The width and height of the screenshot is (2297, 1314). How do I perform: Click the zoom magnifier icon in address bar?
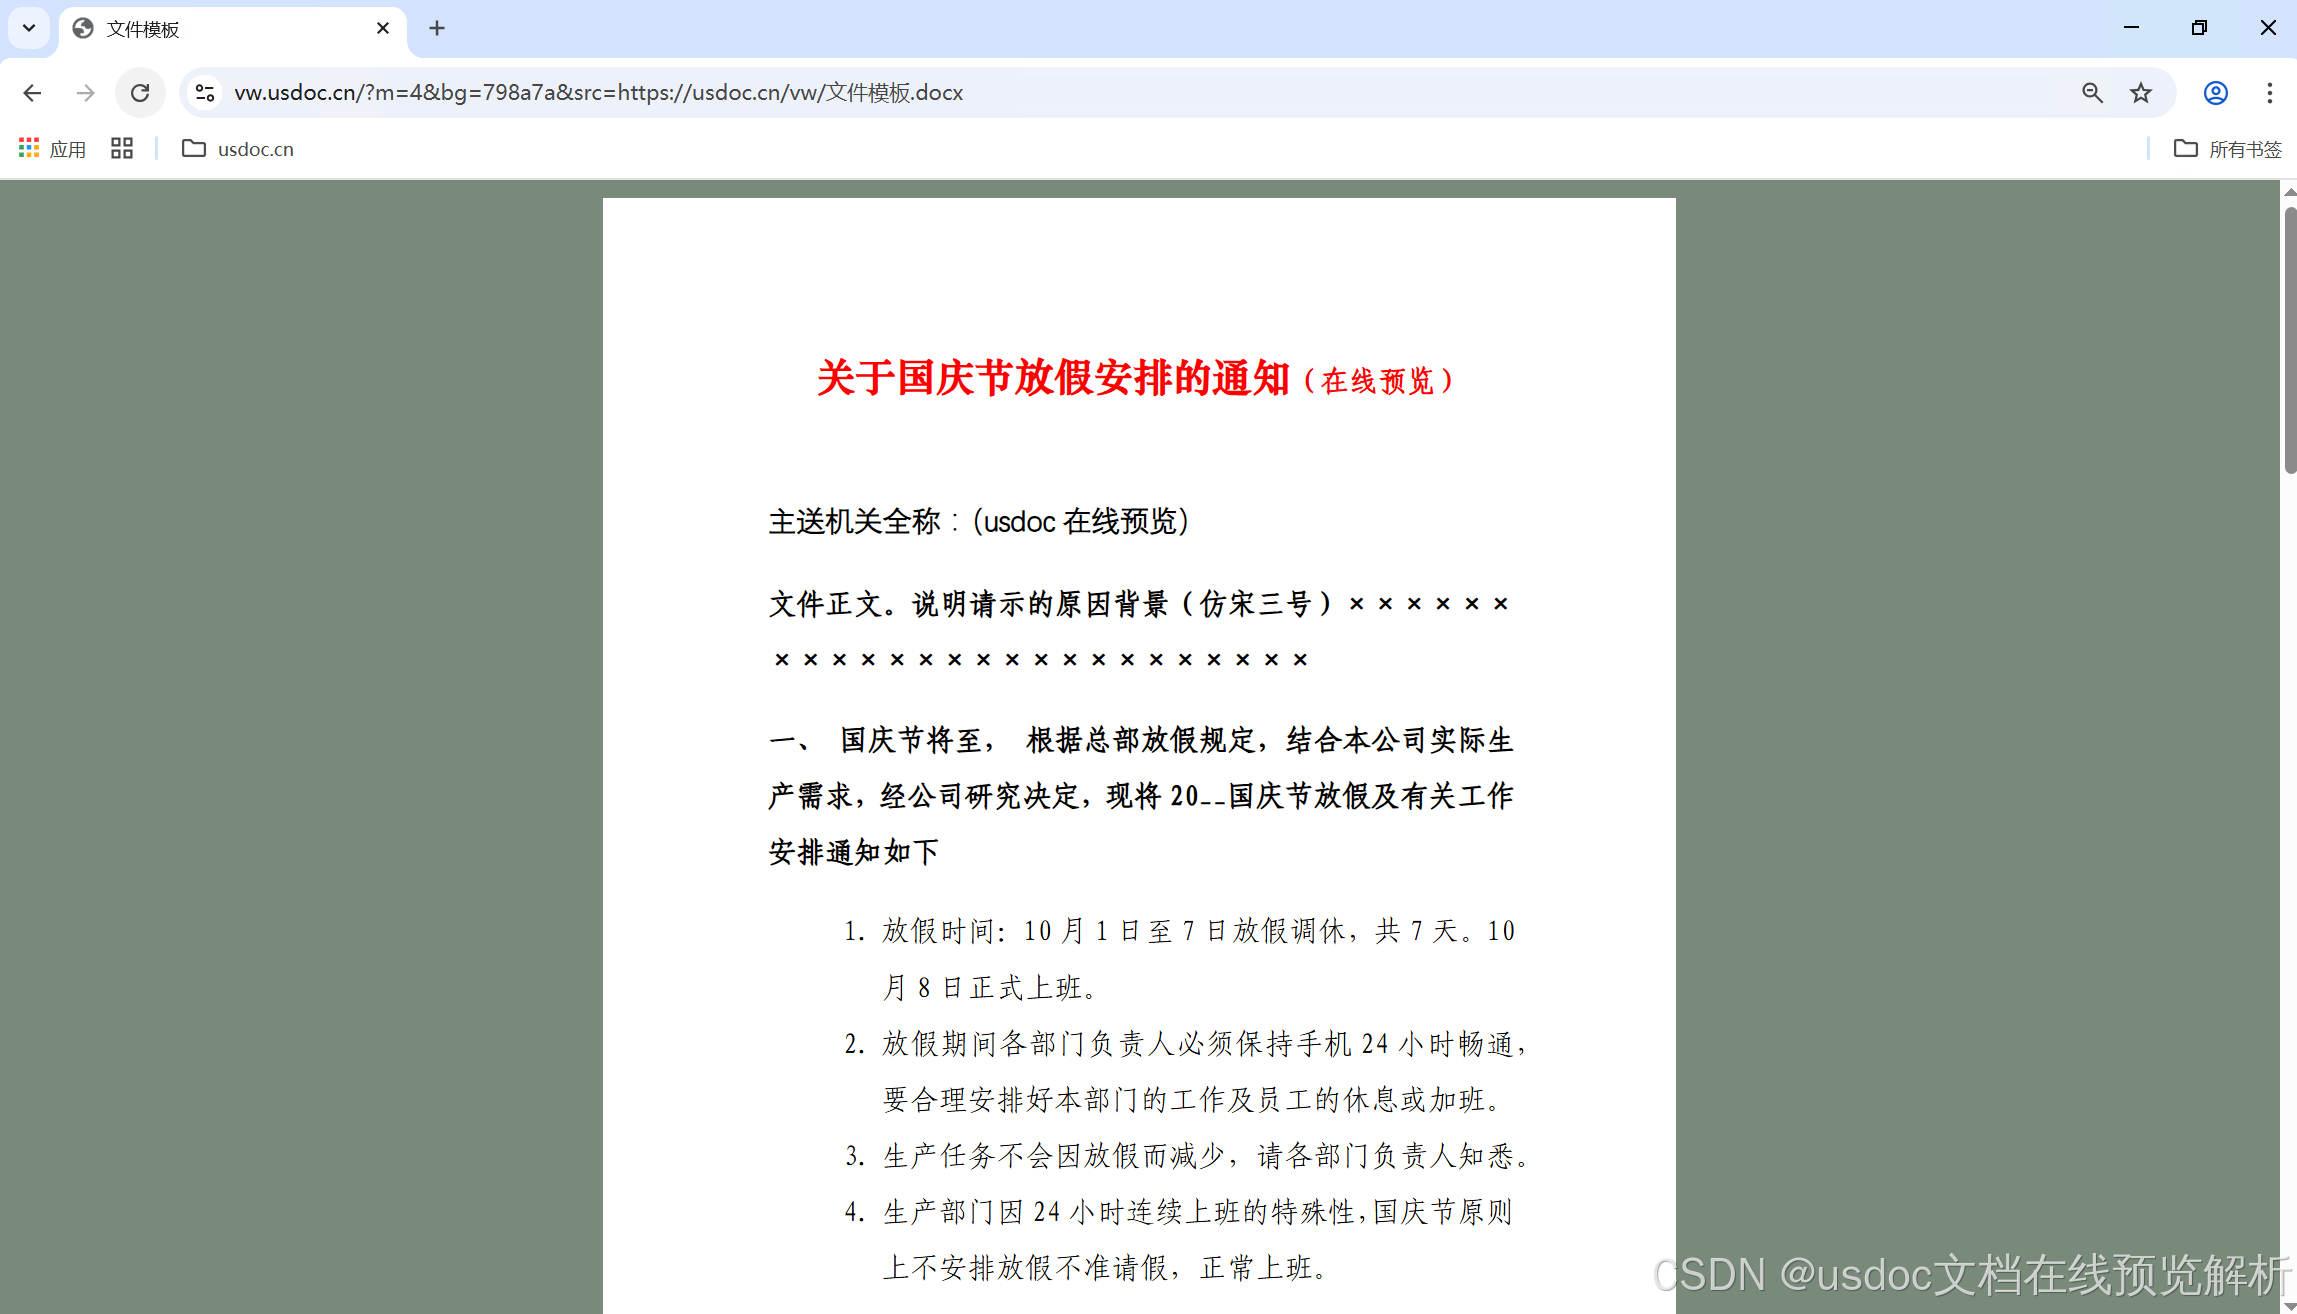(x=2092, y=92)
